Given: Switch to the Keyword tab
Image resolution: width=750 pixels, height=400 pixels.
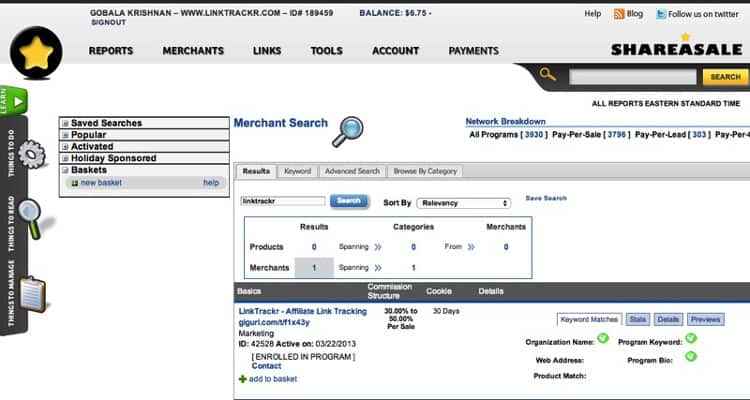Looking at the screenshot, I should point(298,171).
